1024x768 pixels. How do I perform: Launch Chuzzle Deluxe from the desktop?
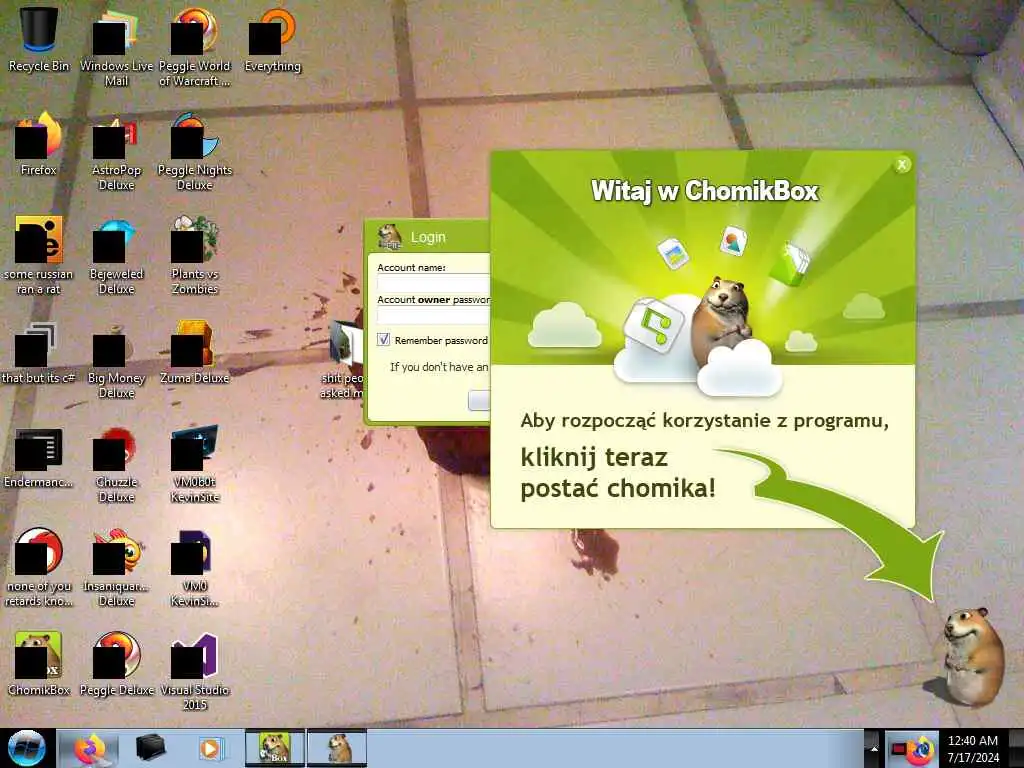116,464
